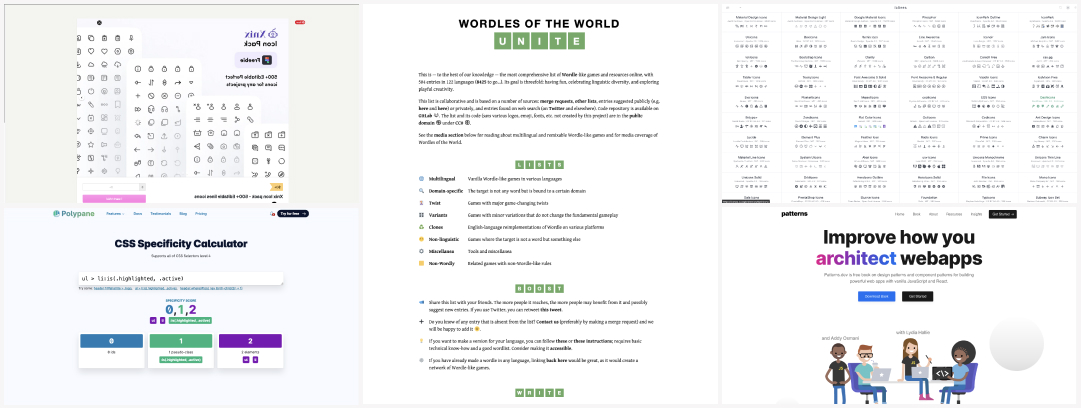Click the Get Started button in patterns navbar

[1003, 214]
